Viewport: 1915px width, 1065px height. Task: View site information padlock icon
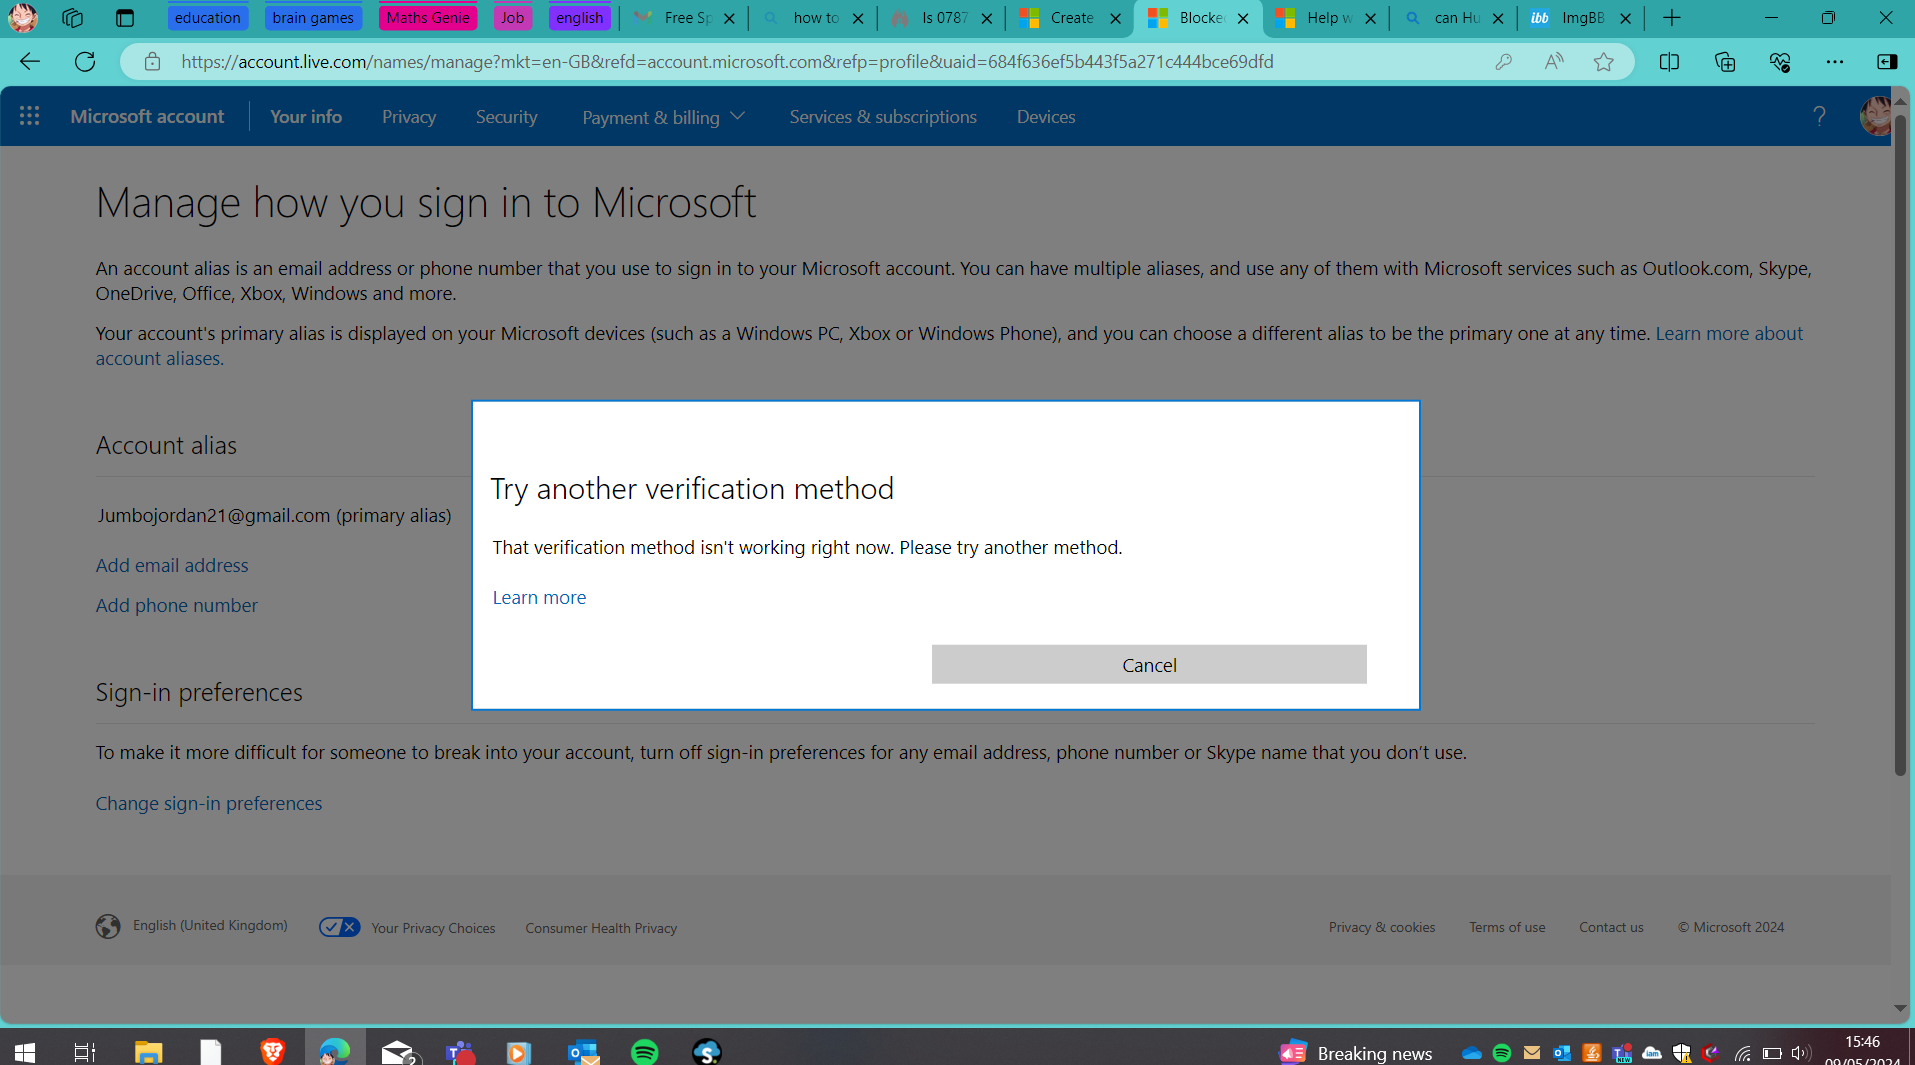[x=152, y=62]
